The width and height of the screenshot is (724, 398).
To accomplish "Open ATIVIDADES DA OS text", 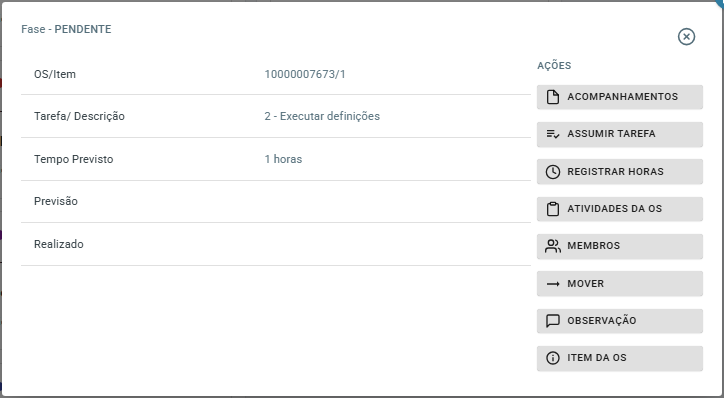I will coord(614,208).
